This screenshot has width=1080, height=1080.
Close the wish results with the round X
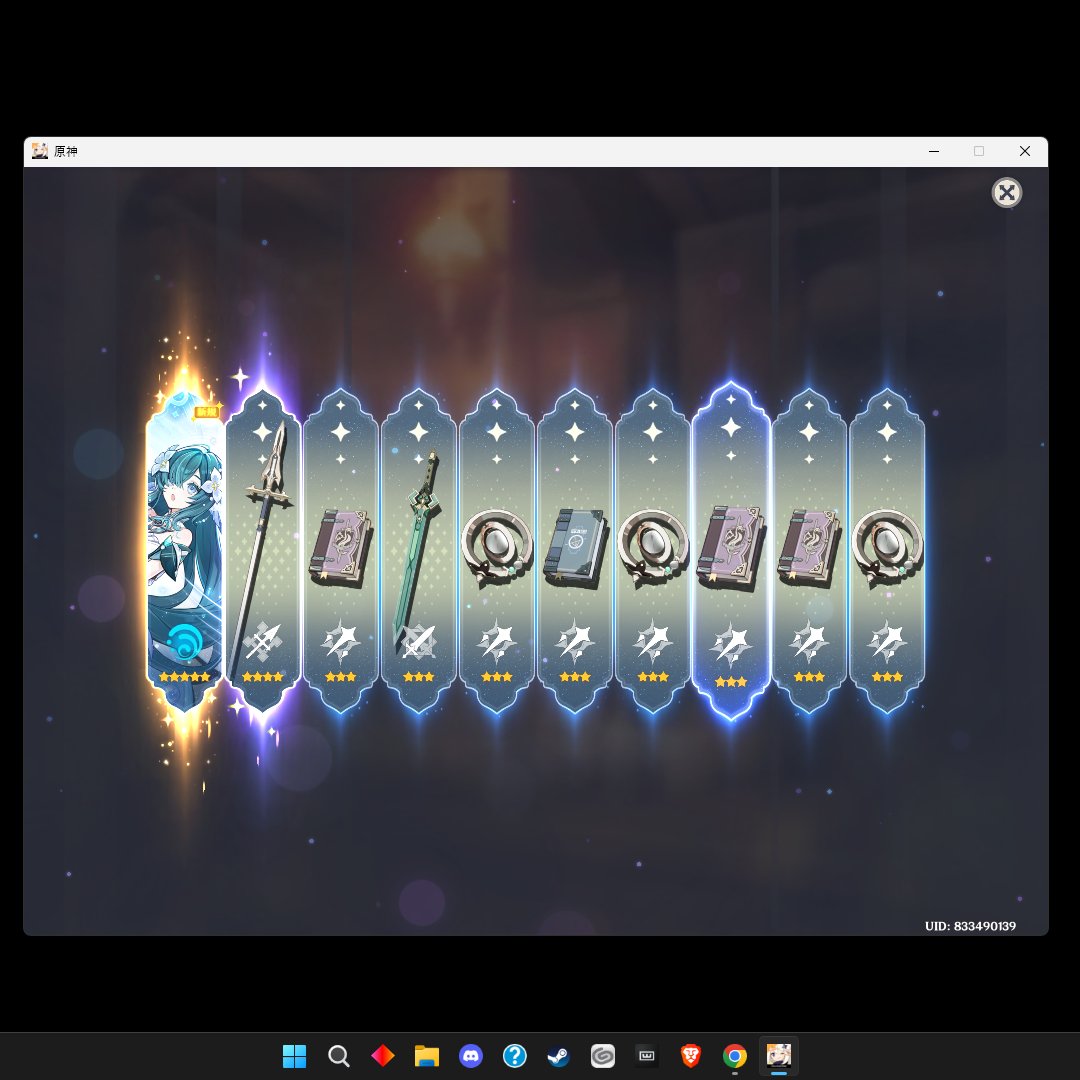1006,193
